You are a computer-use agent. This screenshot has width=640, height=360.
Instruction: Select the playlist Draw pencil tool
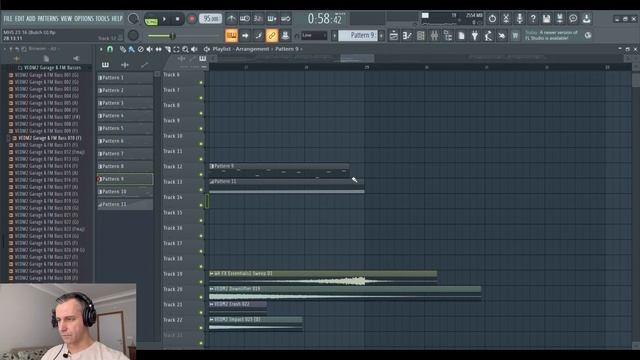coord(122,49)
